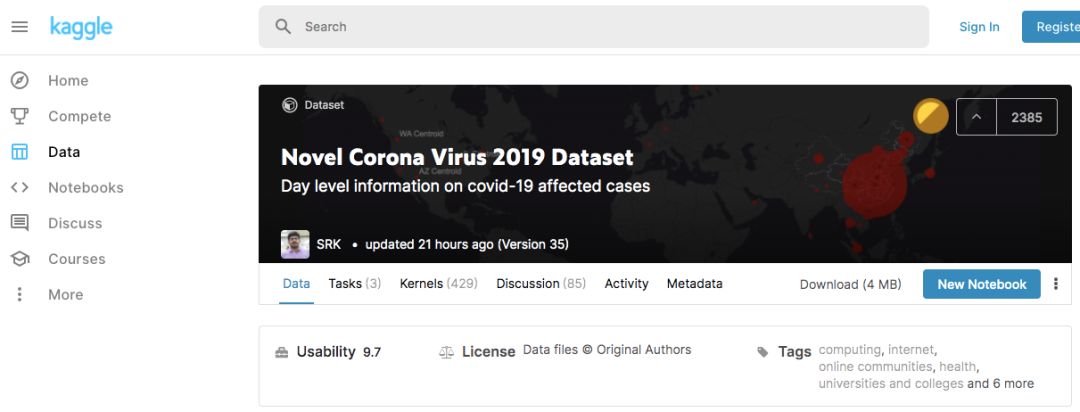The image size is (1080, 412).
Task: Select the Tasks tab
Action: [x=354, y=284]
